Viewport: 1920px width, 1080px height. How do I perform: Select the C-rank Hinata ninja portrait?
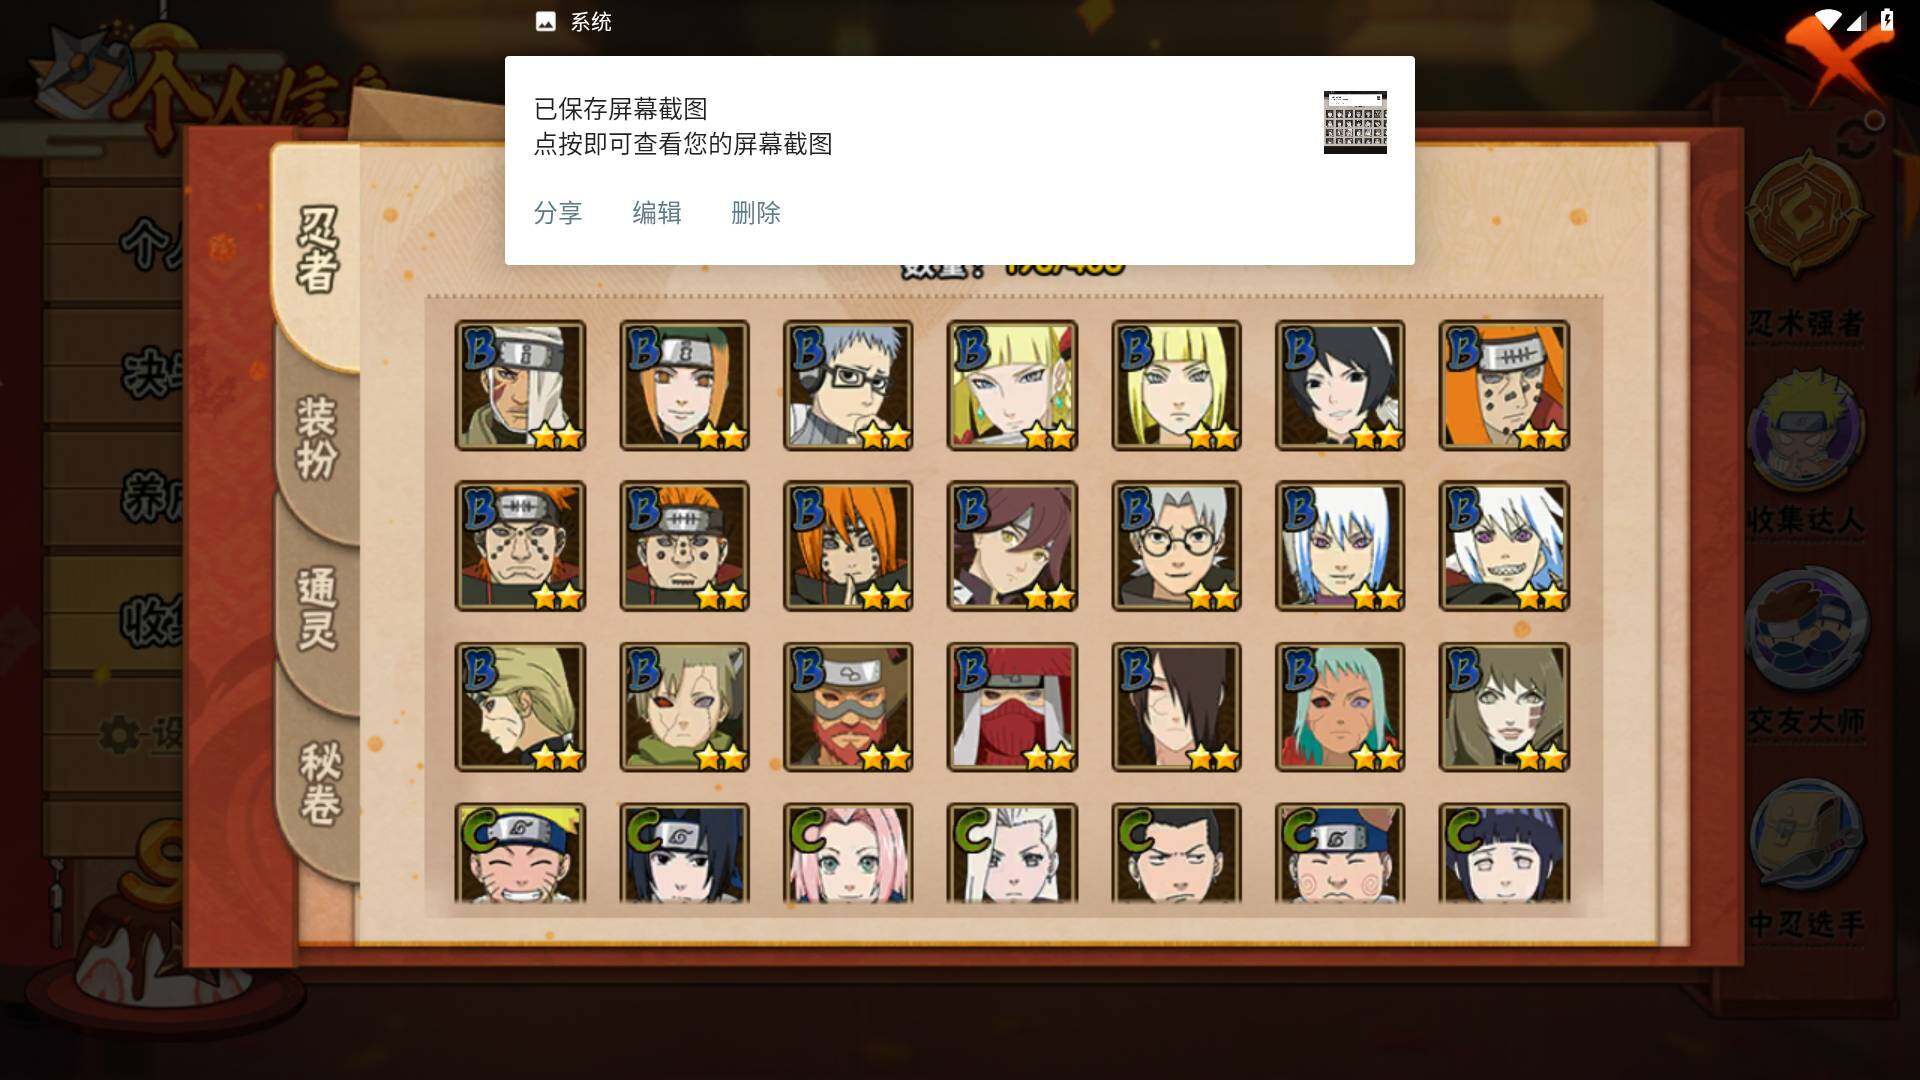click(1504, 855)
